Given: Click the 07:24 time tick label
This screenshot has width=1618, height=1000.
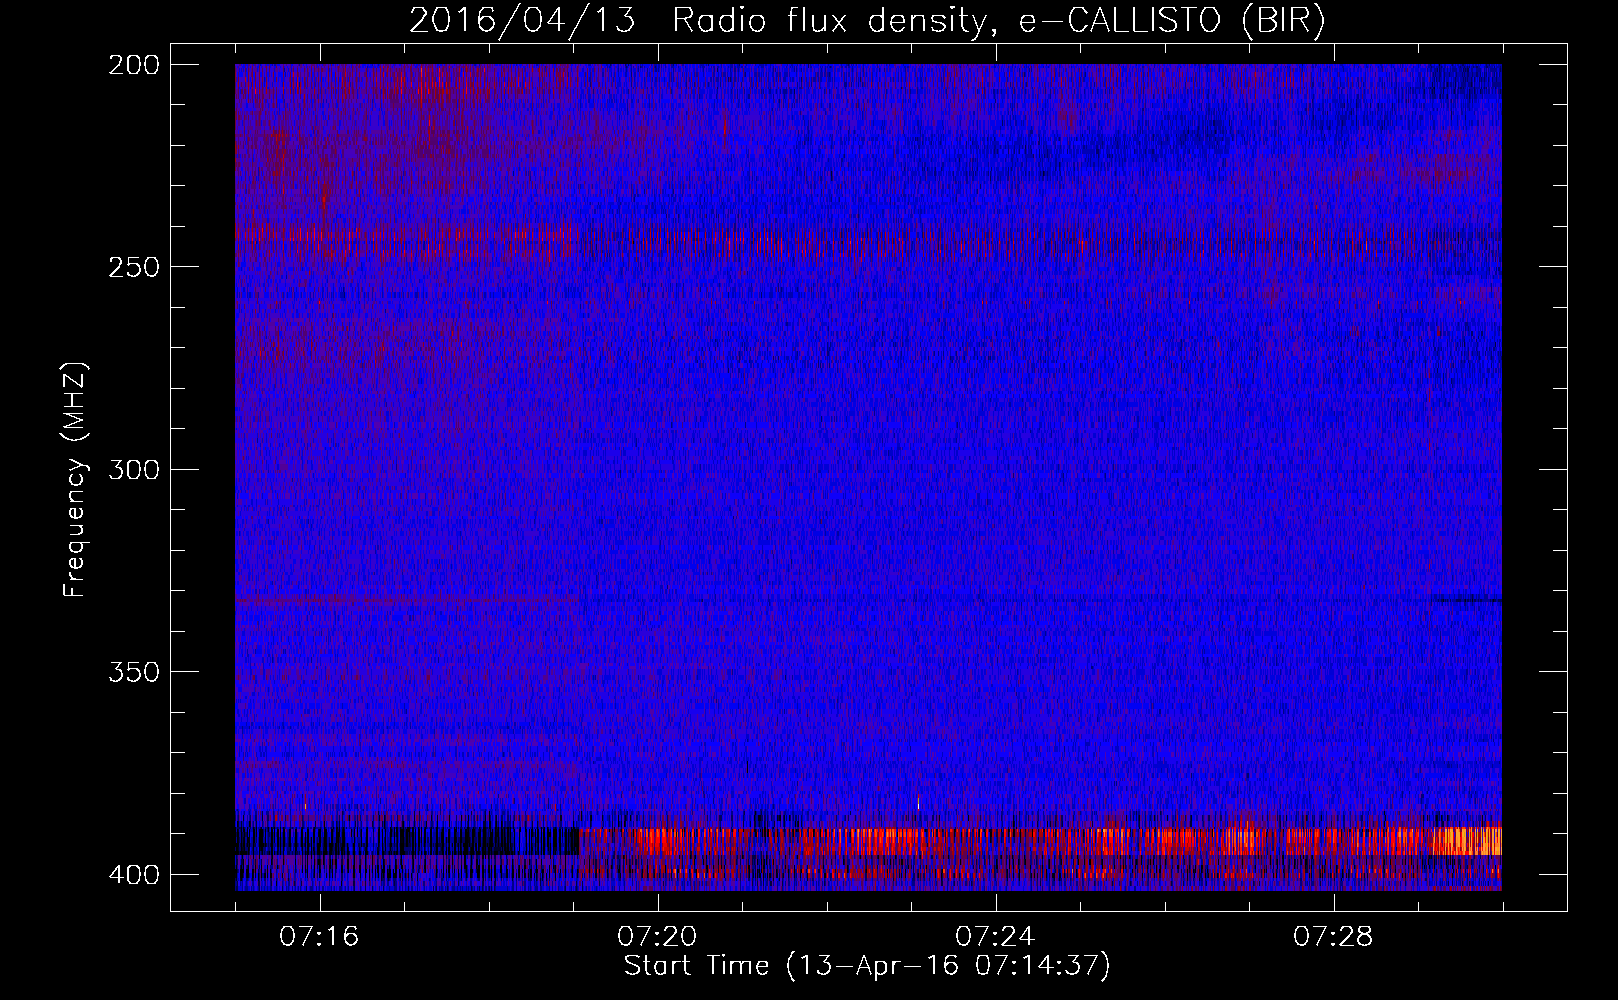Looking at the screenshot, I should 995,936.
